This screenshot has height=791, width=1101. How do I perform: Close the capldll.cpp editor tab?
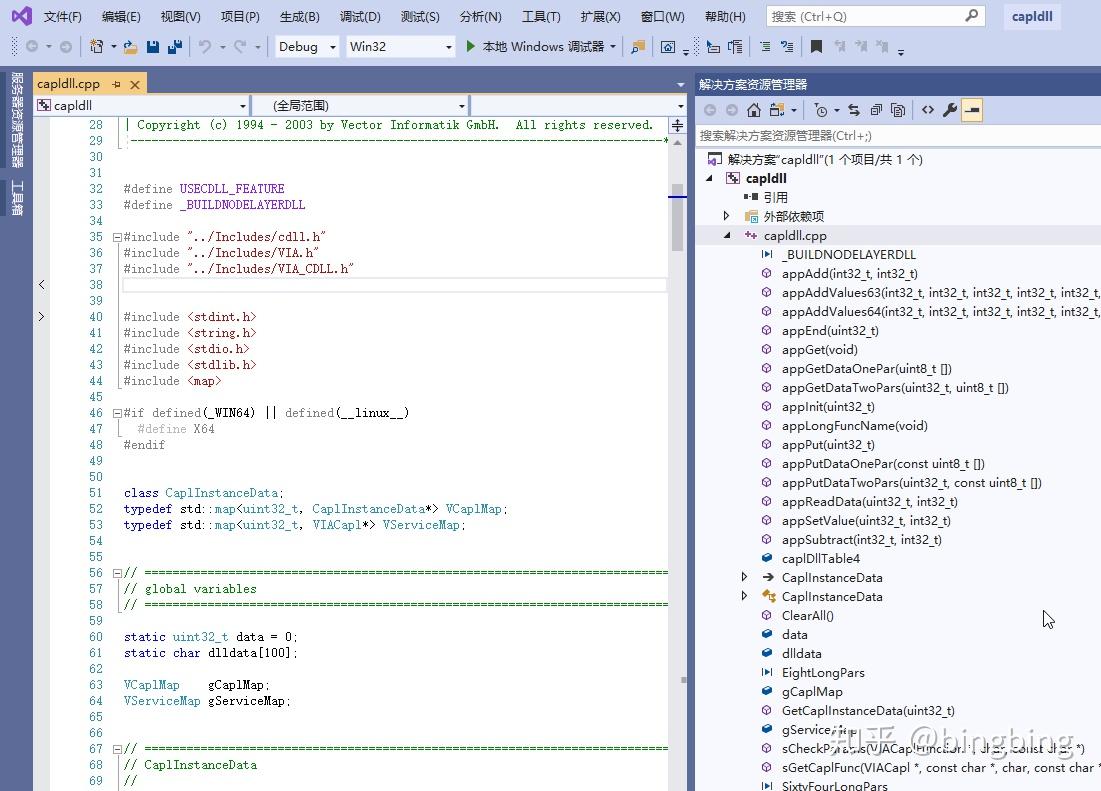135,84
